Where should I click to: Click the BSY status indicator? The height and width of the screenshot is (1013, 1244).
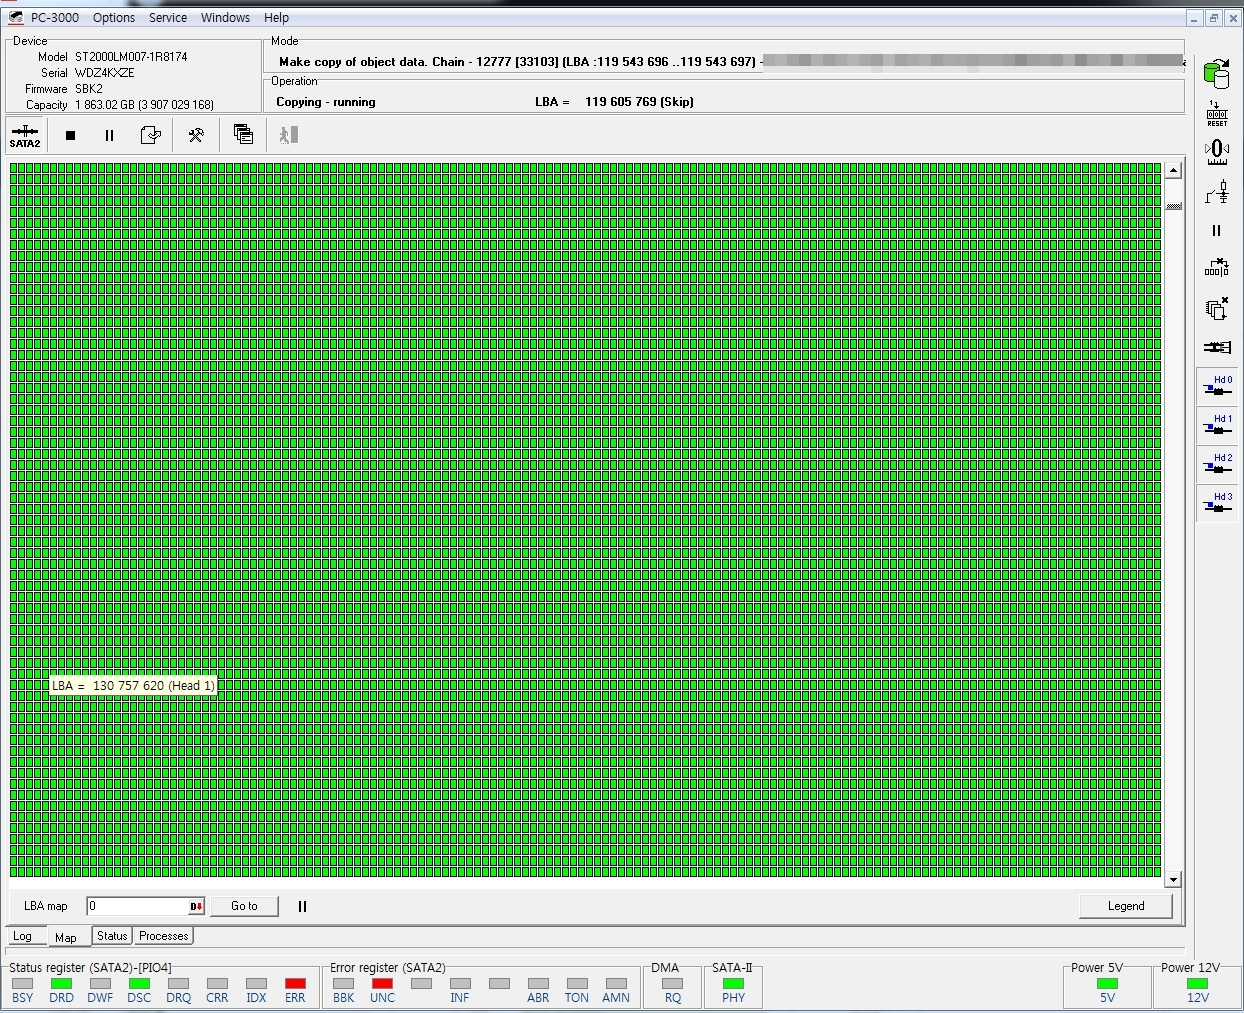pyautogui.click(x=22, y=984)
